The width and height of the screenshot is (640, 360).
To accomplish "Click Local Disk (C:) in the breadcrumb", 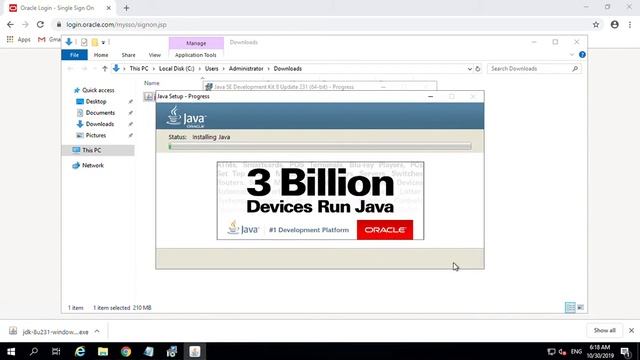I will pyautogui.click(x=176, y=69).
